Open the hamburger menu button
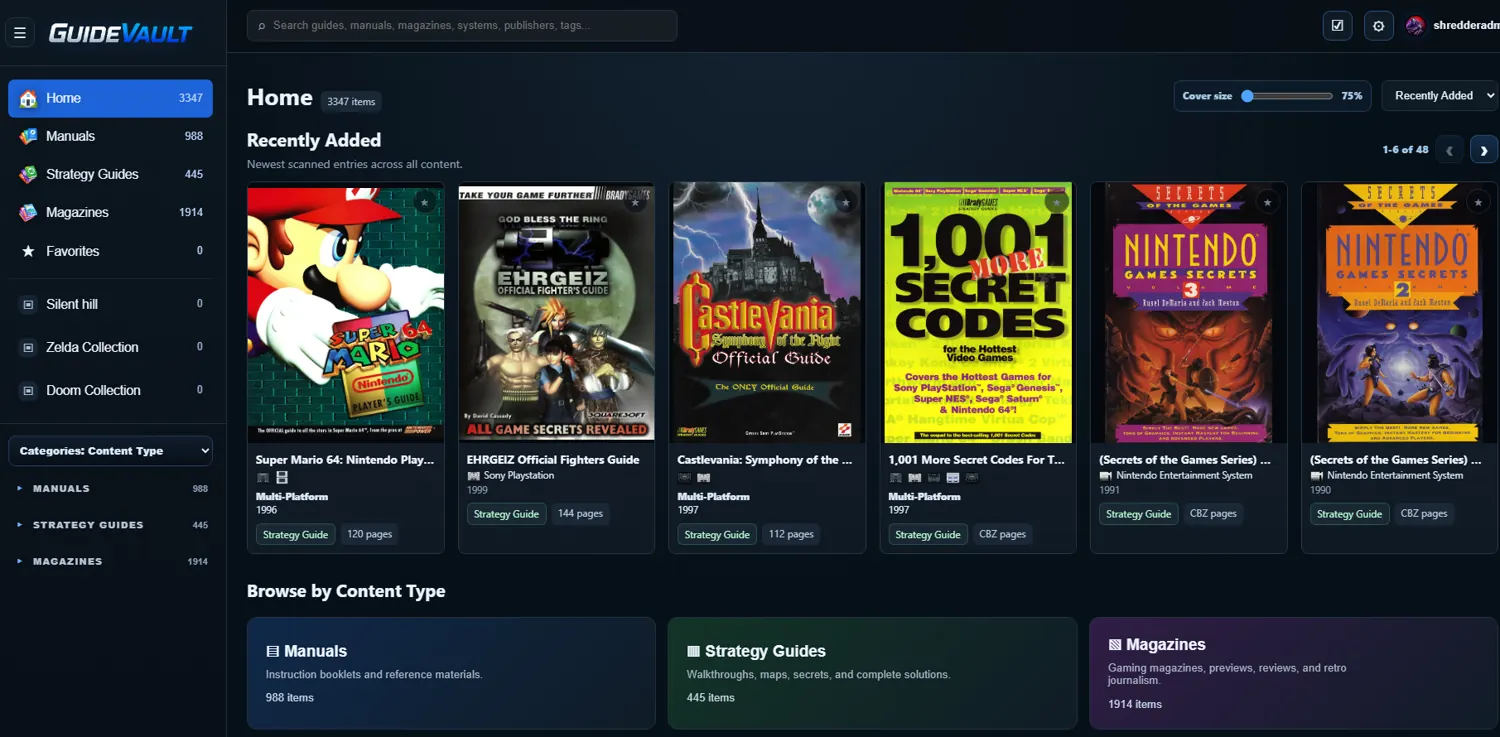Screen dimensions: 1500x737 pos(20,33)
